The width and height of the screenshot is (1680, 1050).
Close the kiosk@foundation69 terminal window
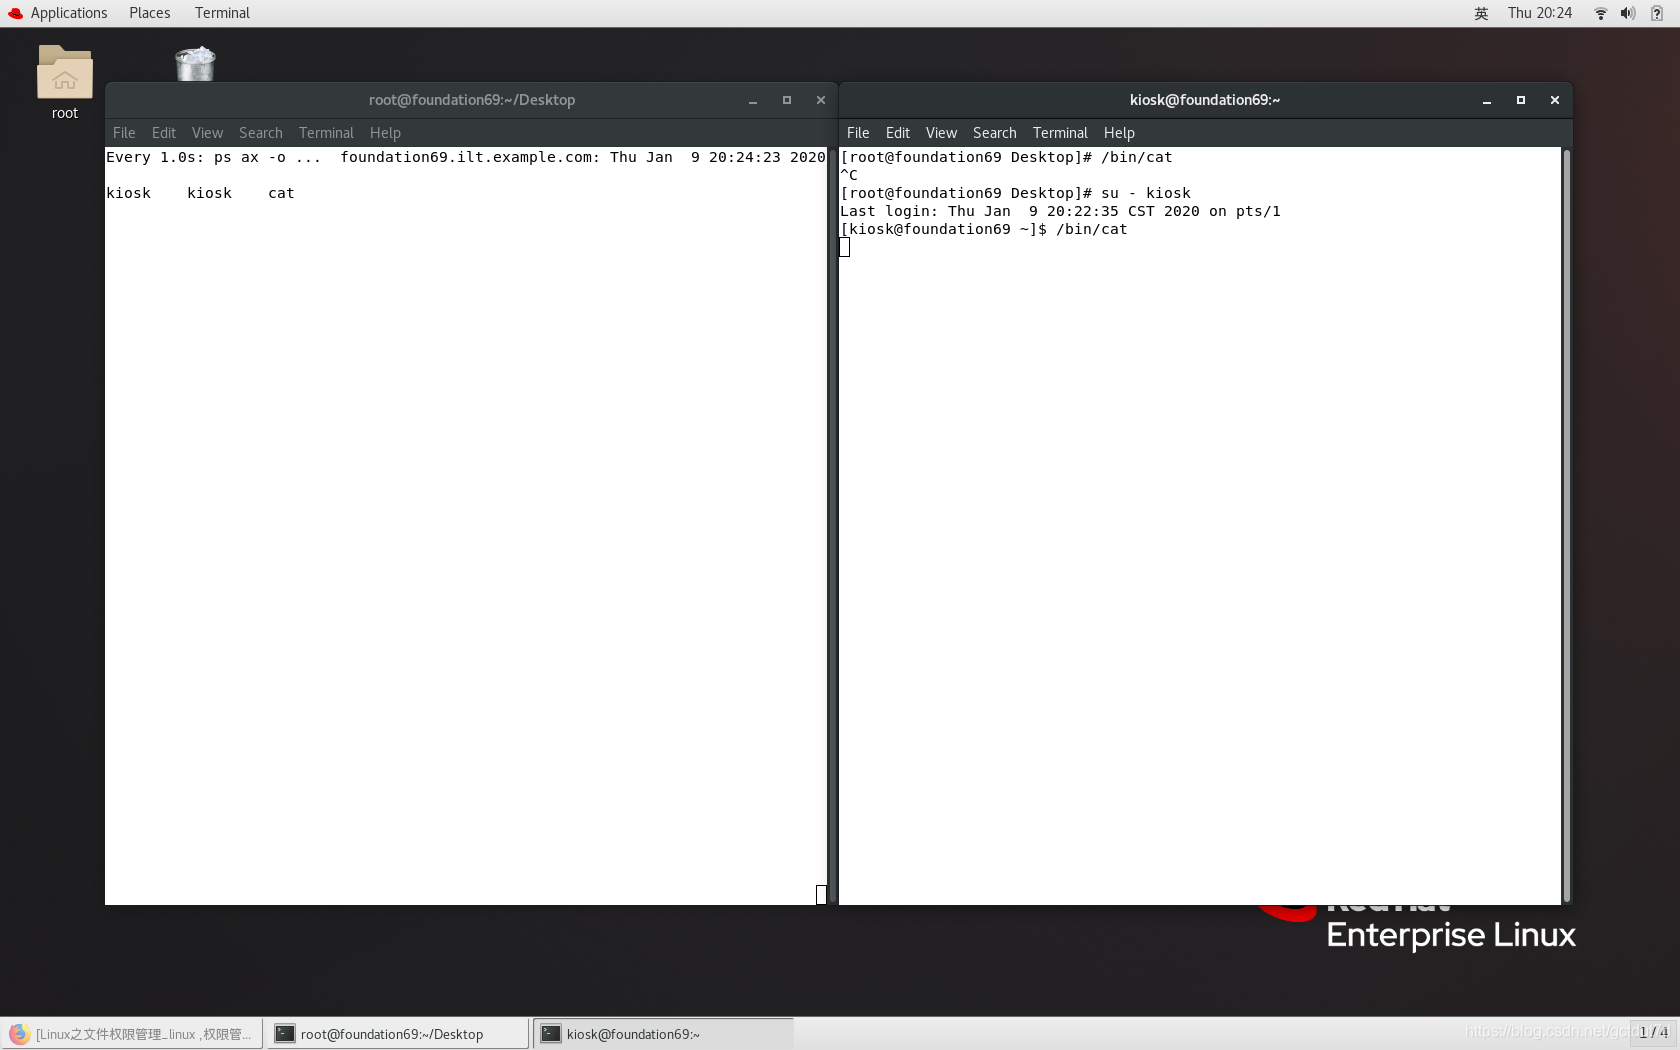[x=1555, y=100]
